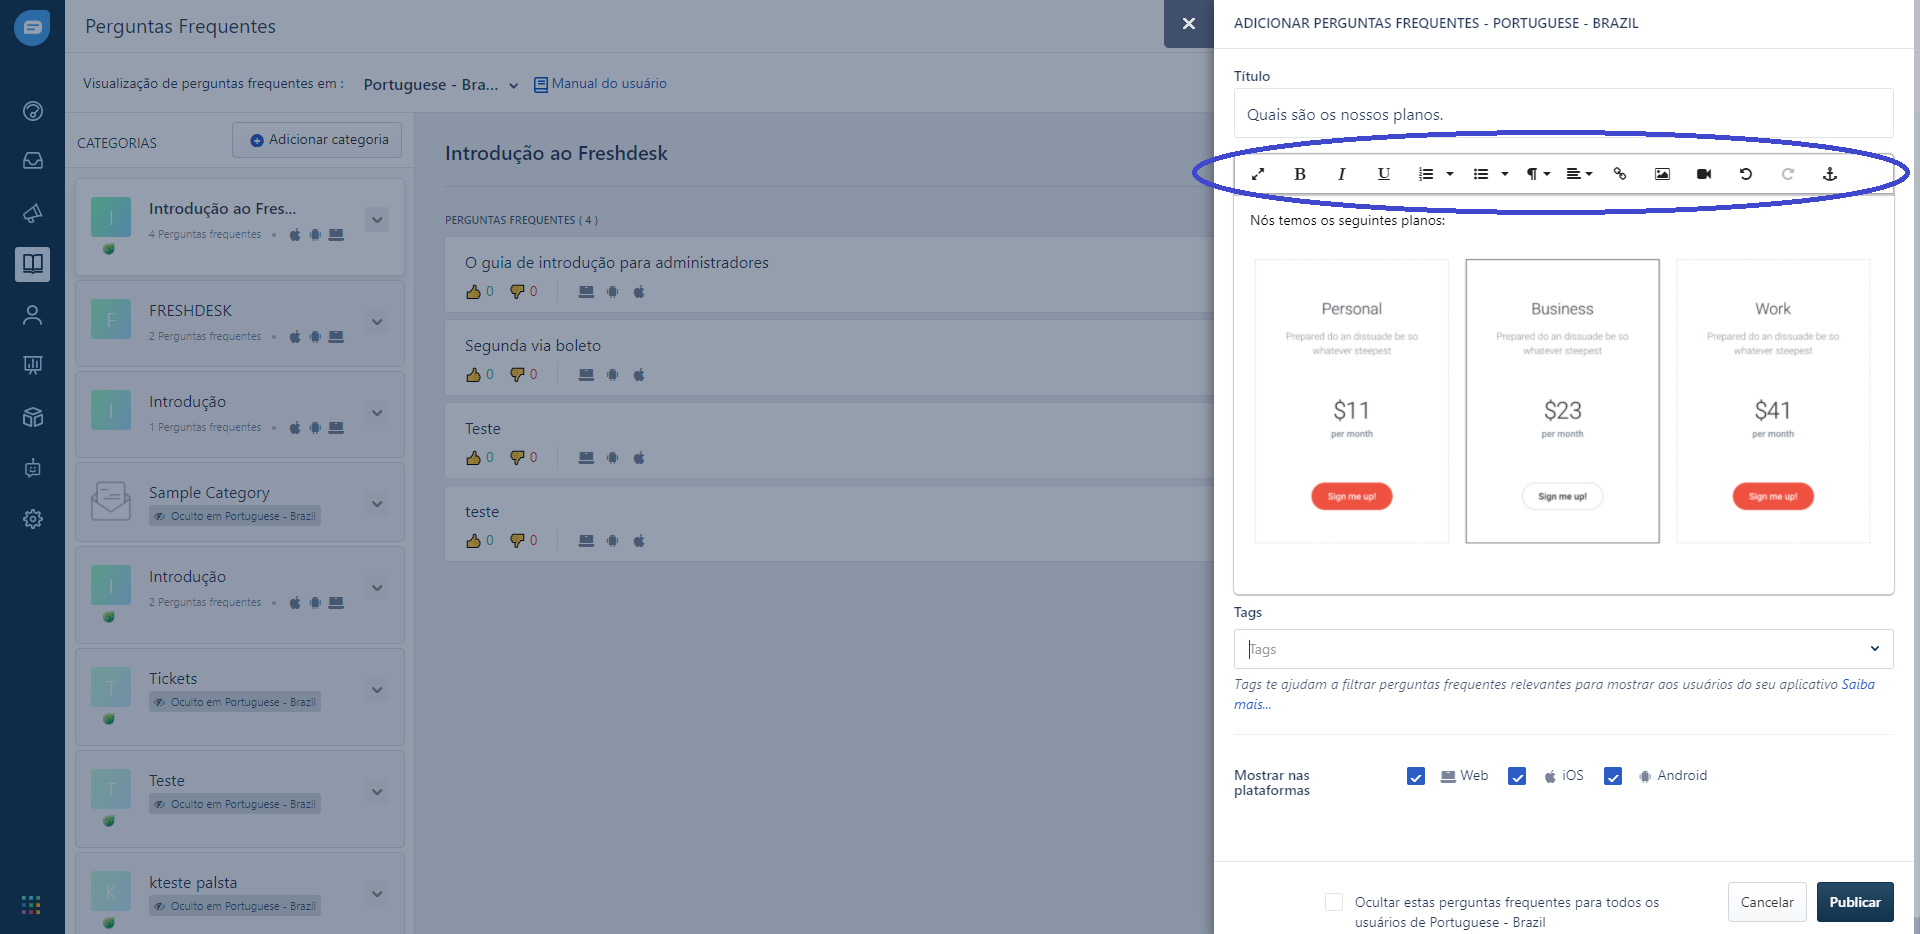The image size is (1920, 934).
Task: Click Personal plan Sign me up button
Action: coord(1352,496)
